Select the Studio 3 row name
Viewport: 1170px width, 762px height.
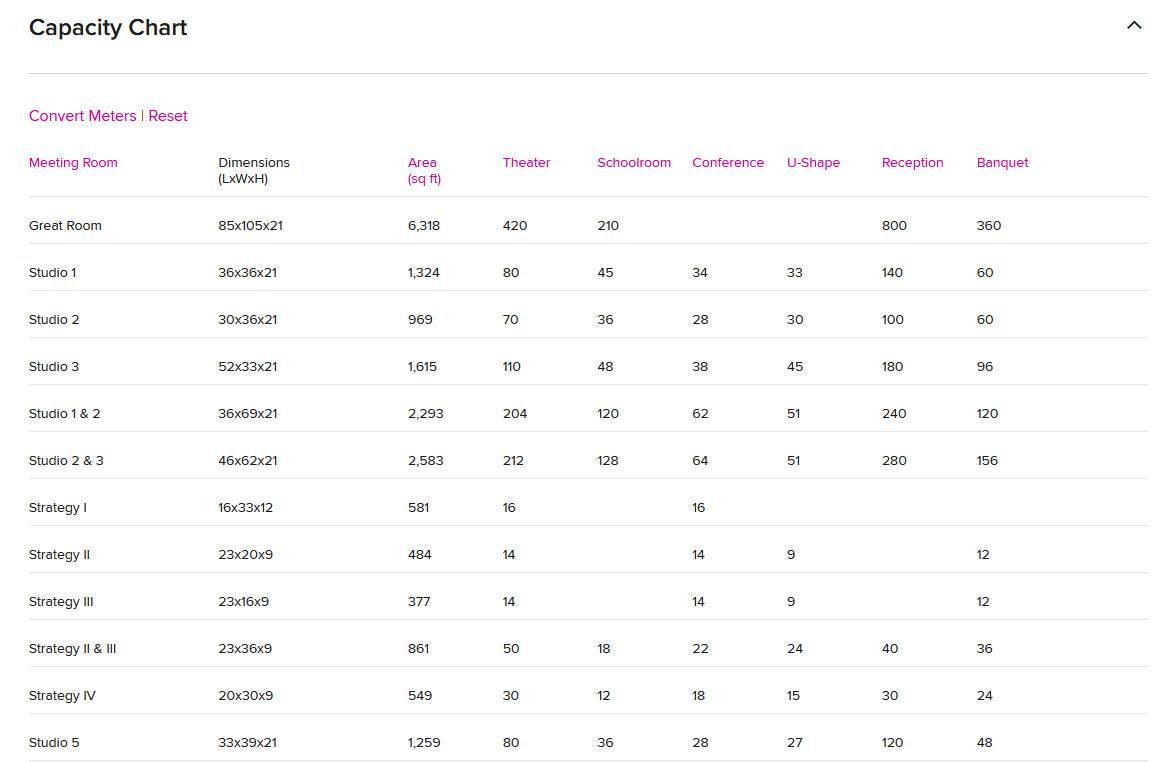point(54,366)
